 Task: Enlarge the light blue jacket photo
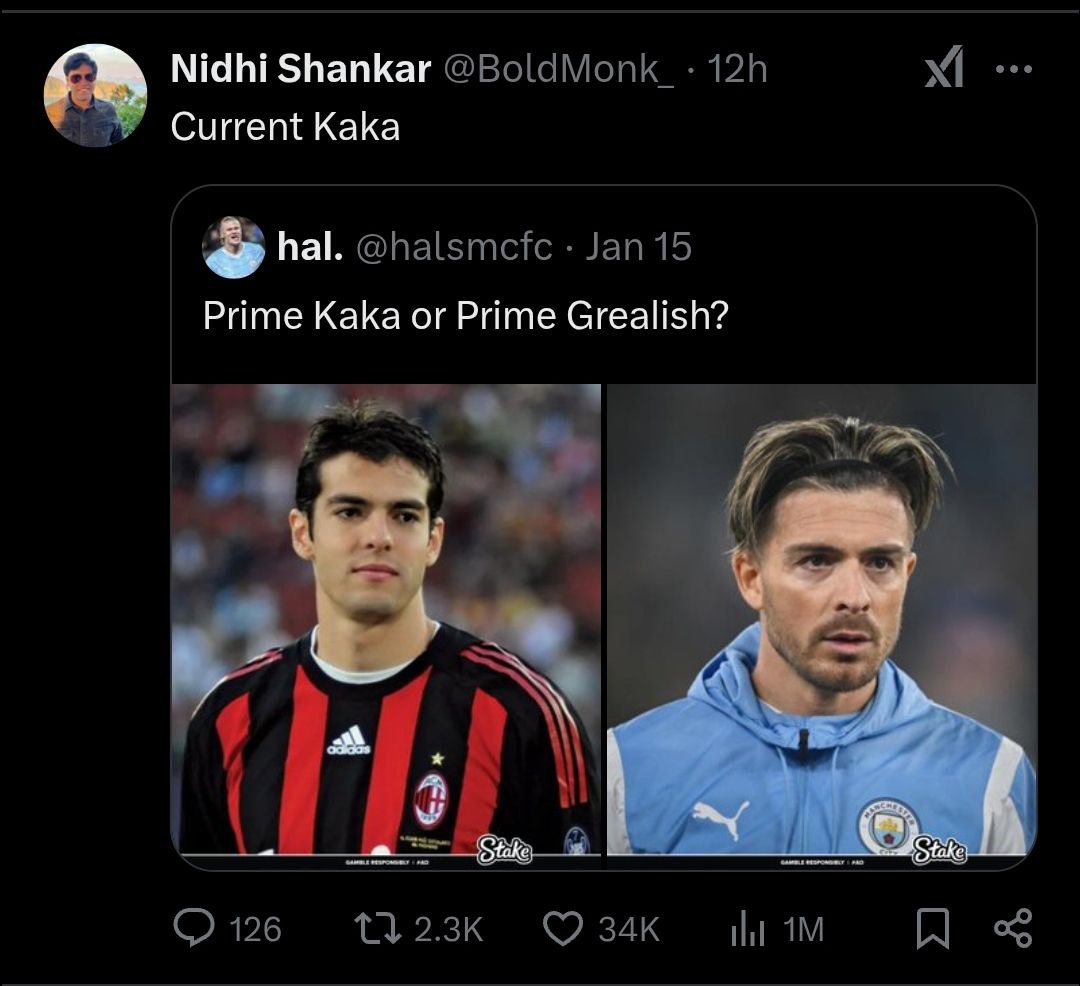(822, 620)
